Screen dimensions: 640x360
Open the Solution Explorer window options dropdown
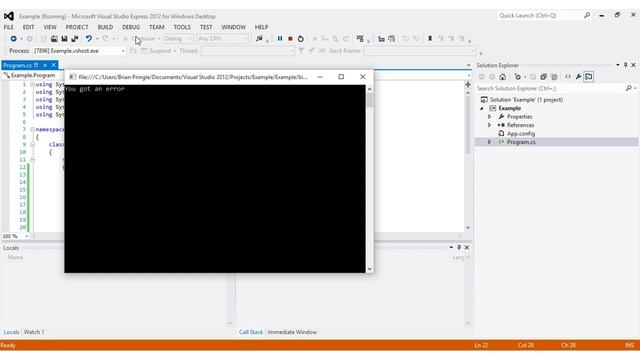618,65
